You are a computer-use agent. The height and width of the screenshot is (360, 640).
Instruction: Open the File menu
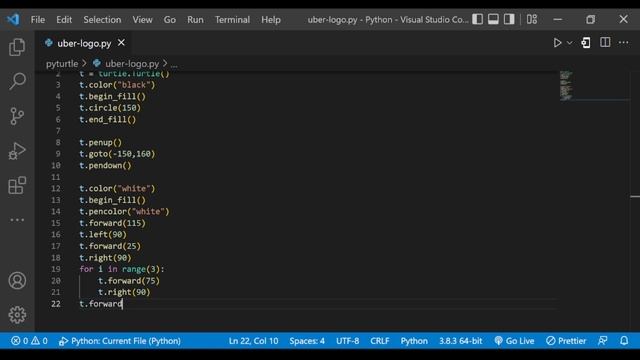click(x=38, y=20)
